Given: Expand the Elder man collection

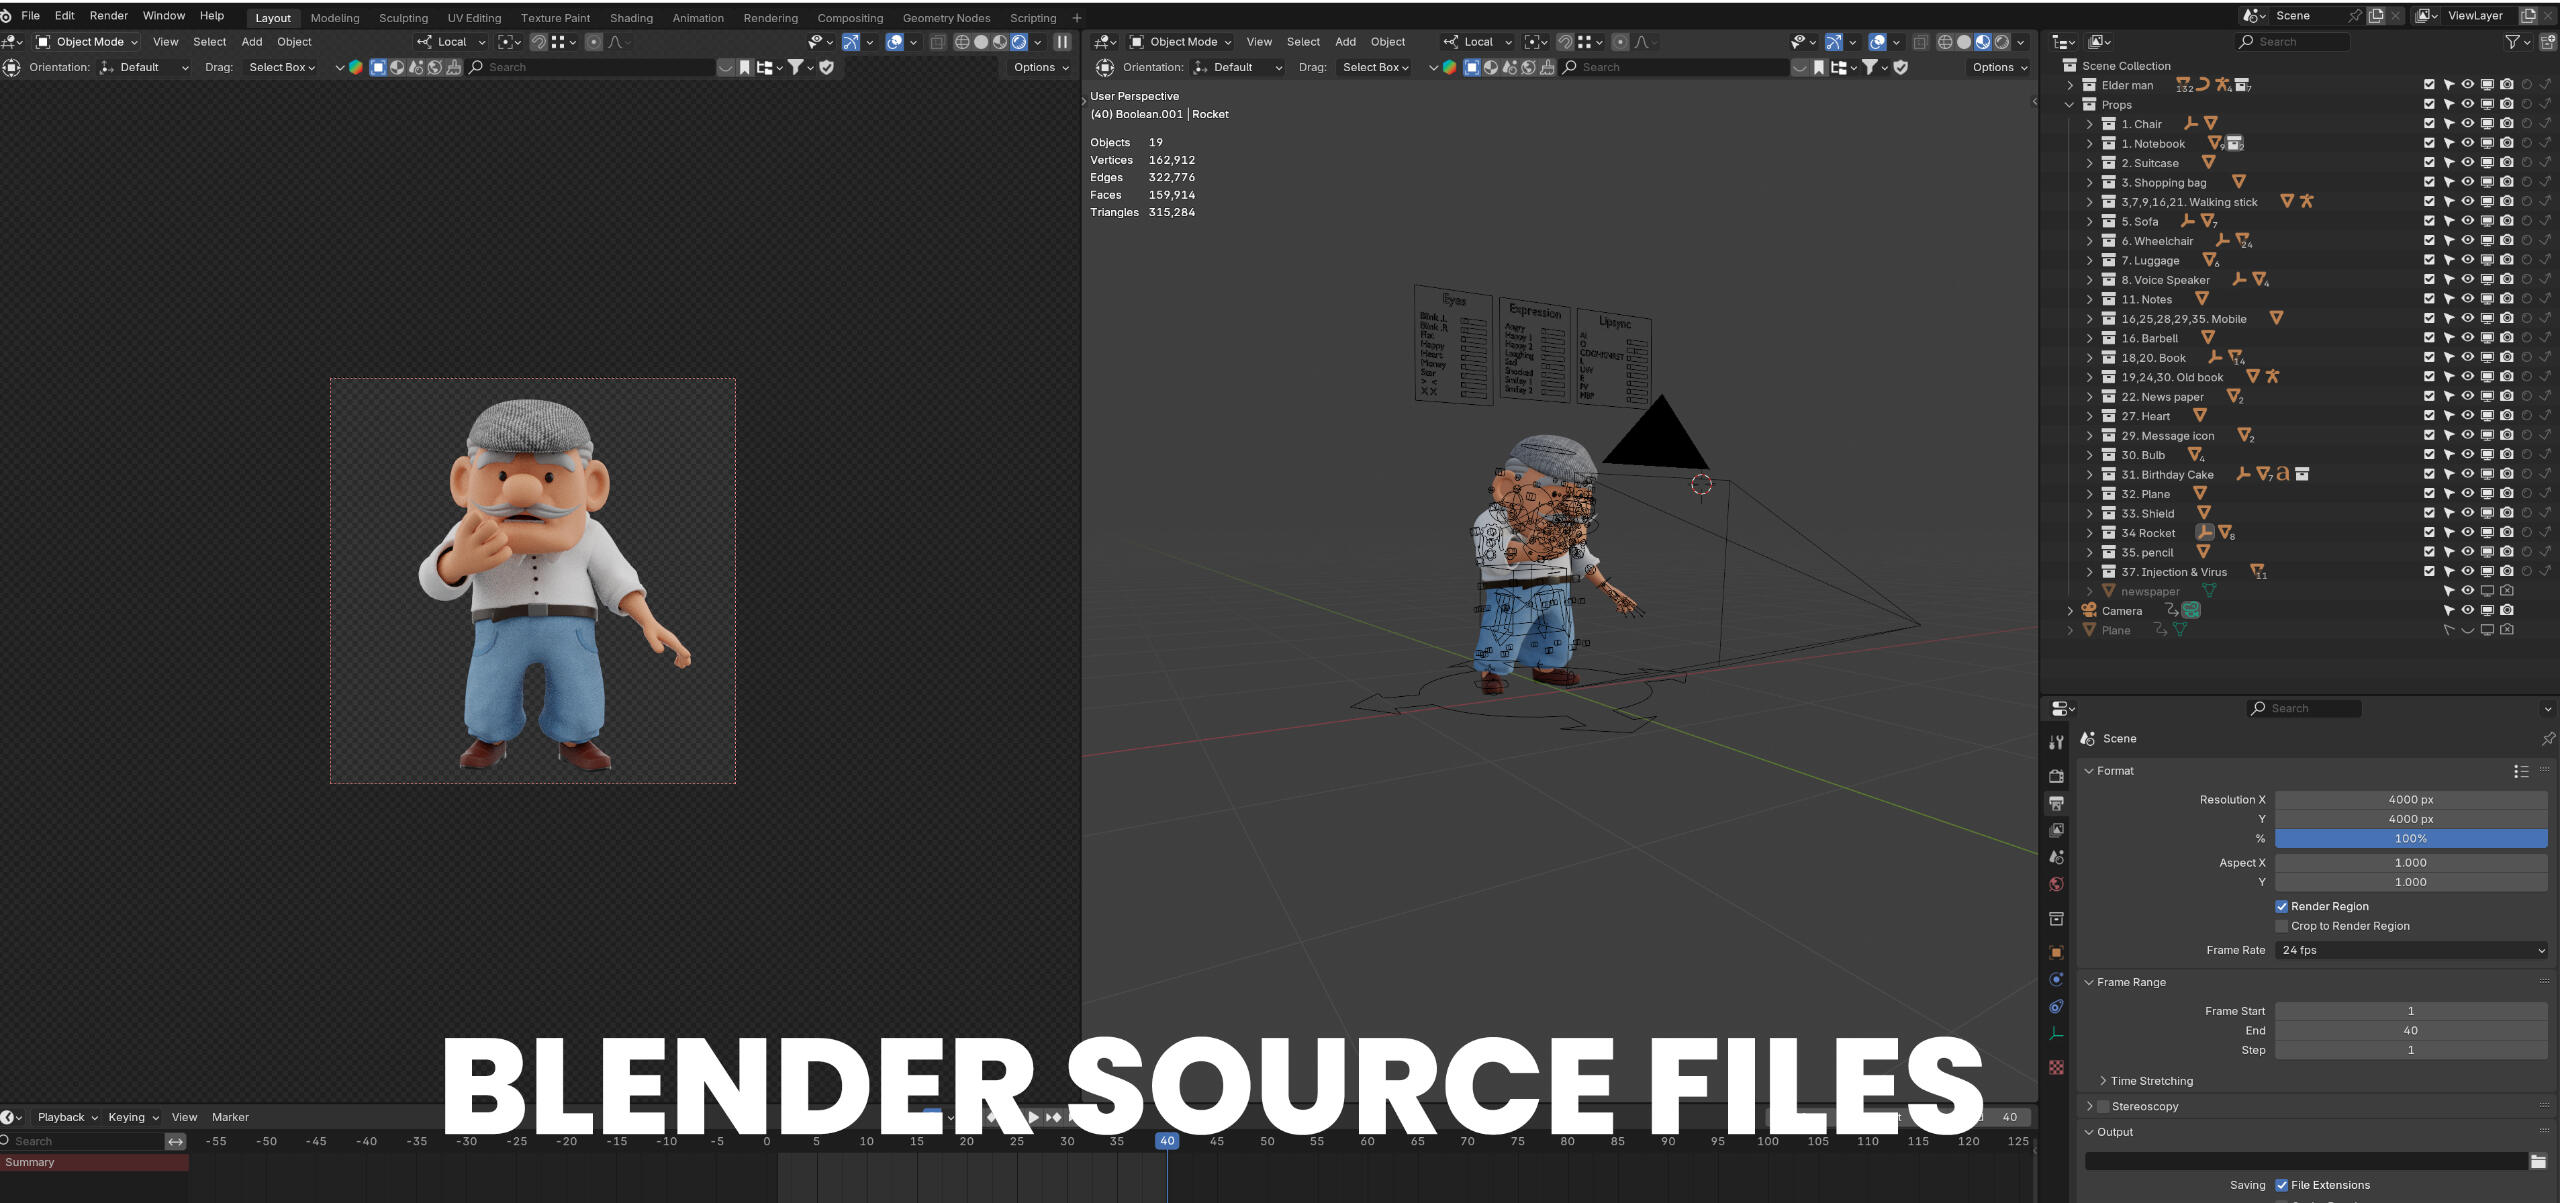Looking at the screenshot, I should pos(2070,85).
